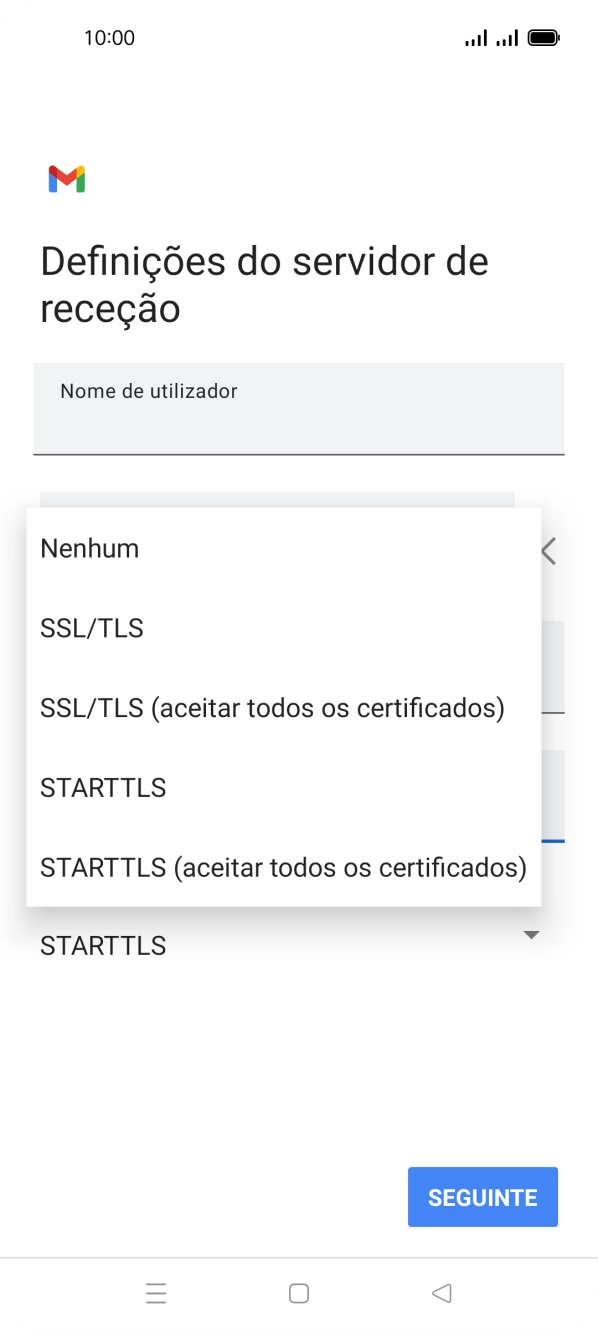The image size is (598, 1330).
Task: Choose SSL/TLS aceitar todos os certificados
Action: 271,707
